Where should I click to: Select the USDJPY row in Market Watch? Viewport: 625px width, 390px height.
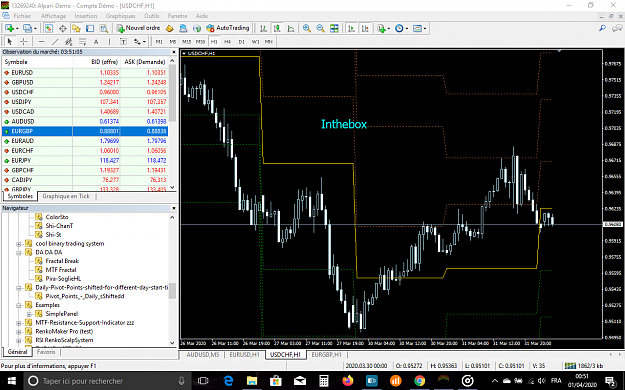85,102
